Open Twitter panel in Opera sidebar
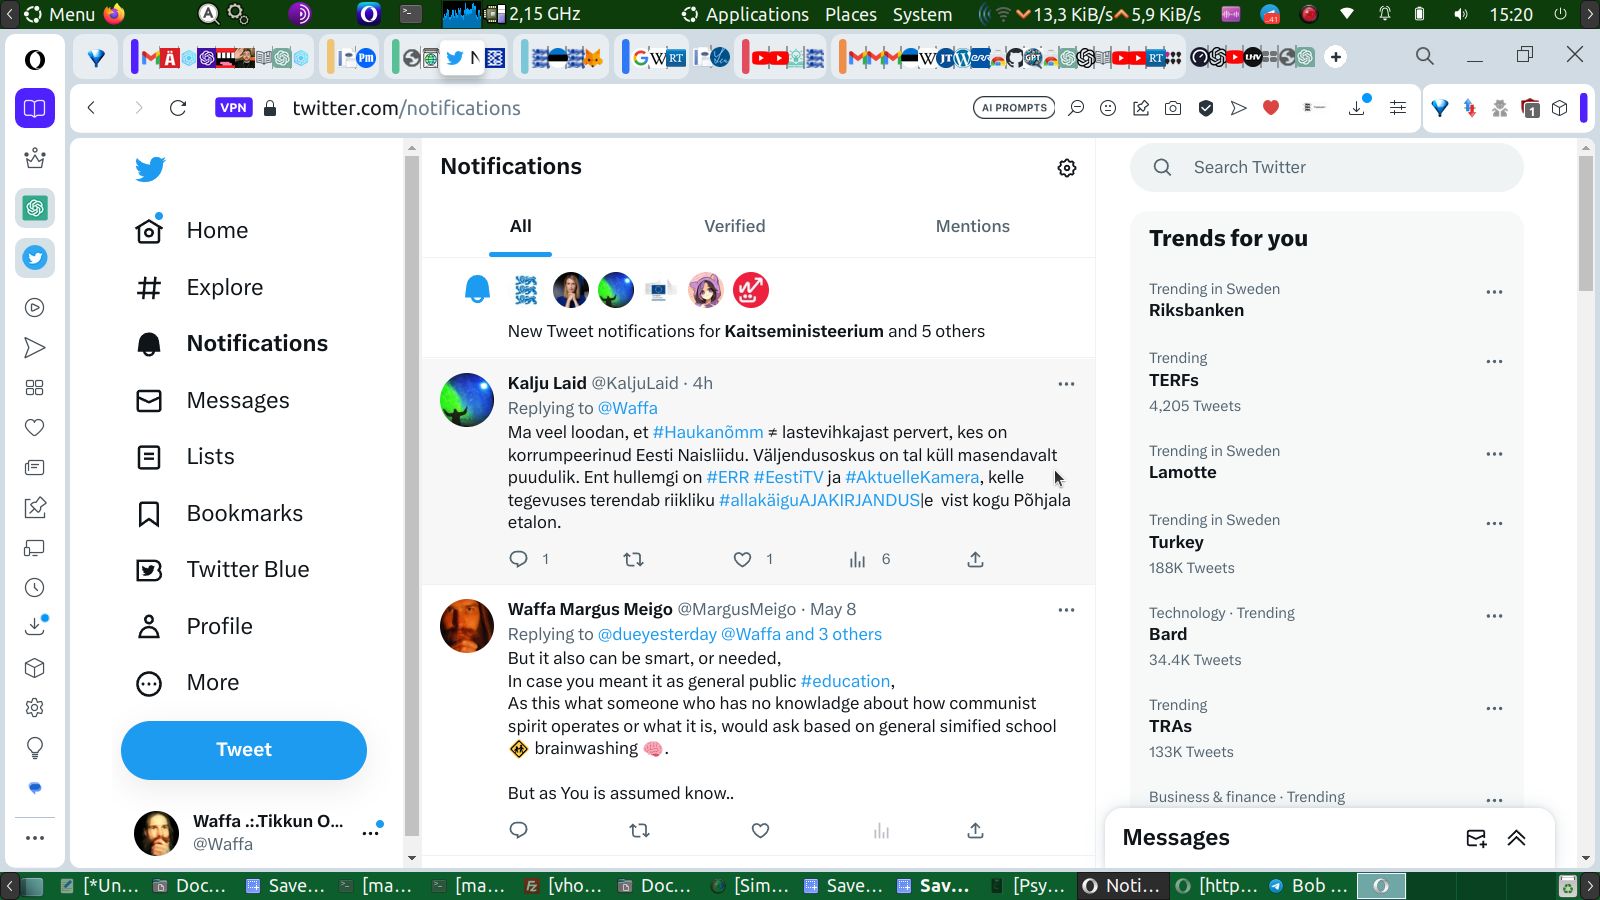This screenshot has height=900, width=1600. pyautogui.click(x=35, y=258)
